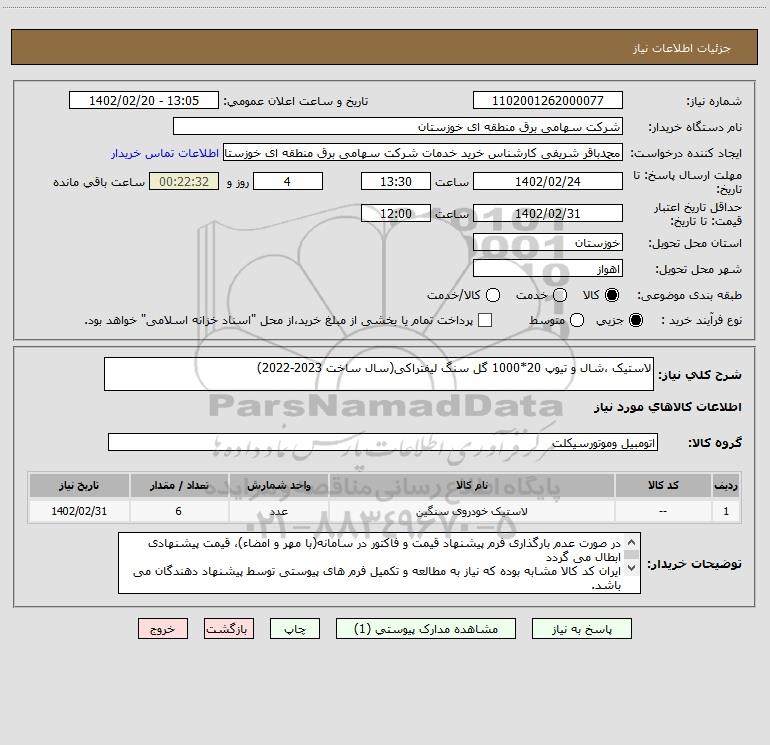Click the خروج exit button
The width and height of the screenshot is (770, 745).
click(x=162, y=629)
